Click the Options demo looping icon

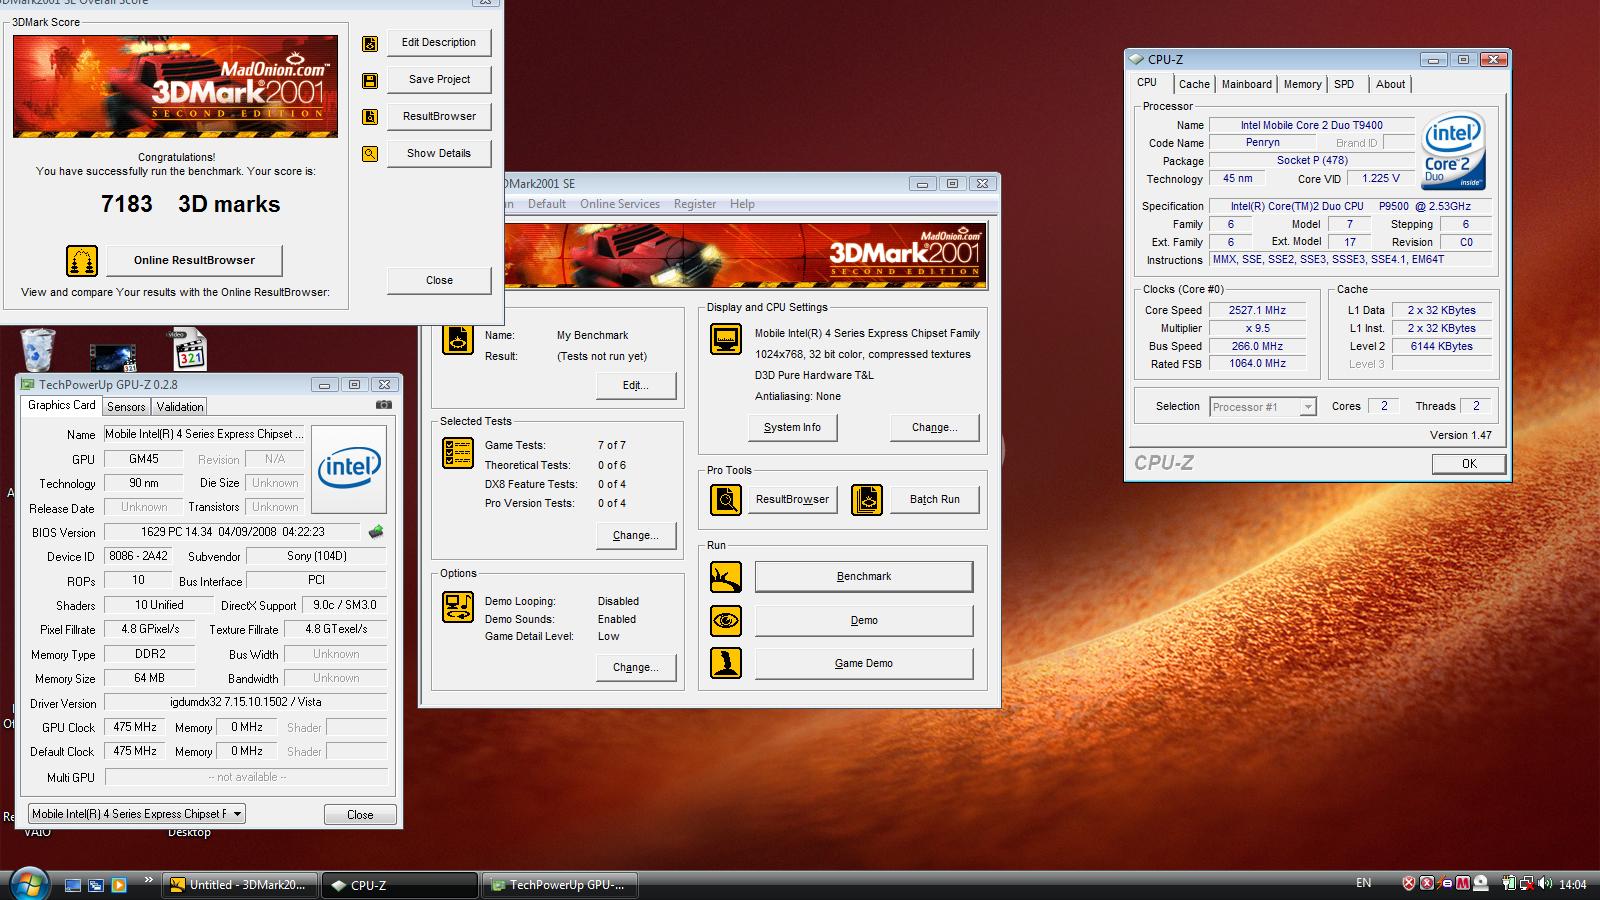point(458,607)
